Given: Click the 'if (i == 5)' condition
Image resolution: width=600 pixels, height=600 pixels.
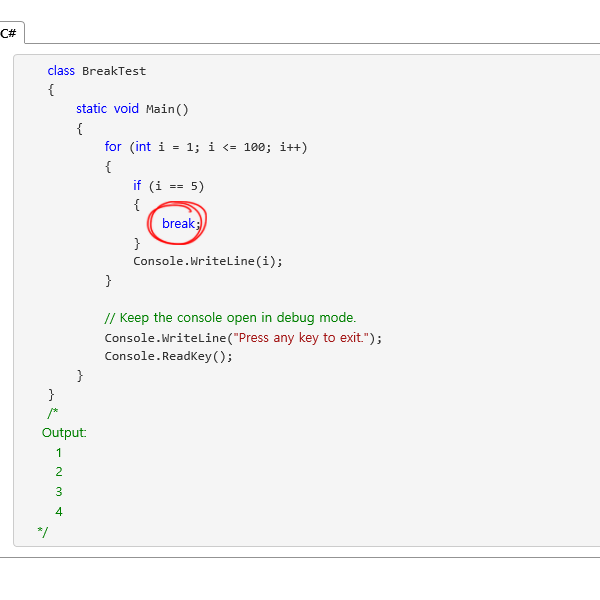Looking at the screenshot, I should coord(168,186).
